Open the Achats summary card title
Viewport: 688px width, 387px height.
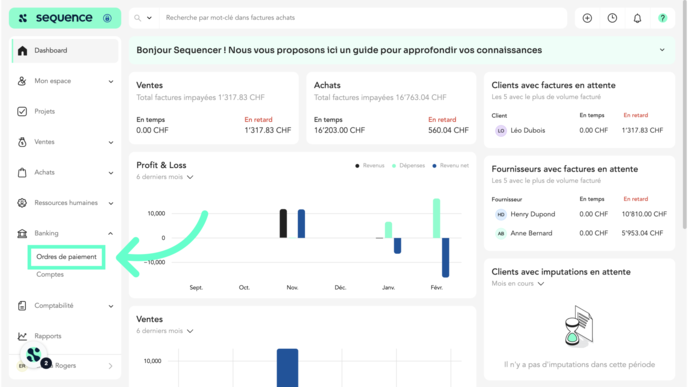(327, 85)
